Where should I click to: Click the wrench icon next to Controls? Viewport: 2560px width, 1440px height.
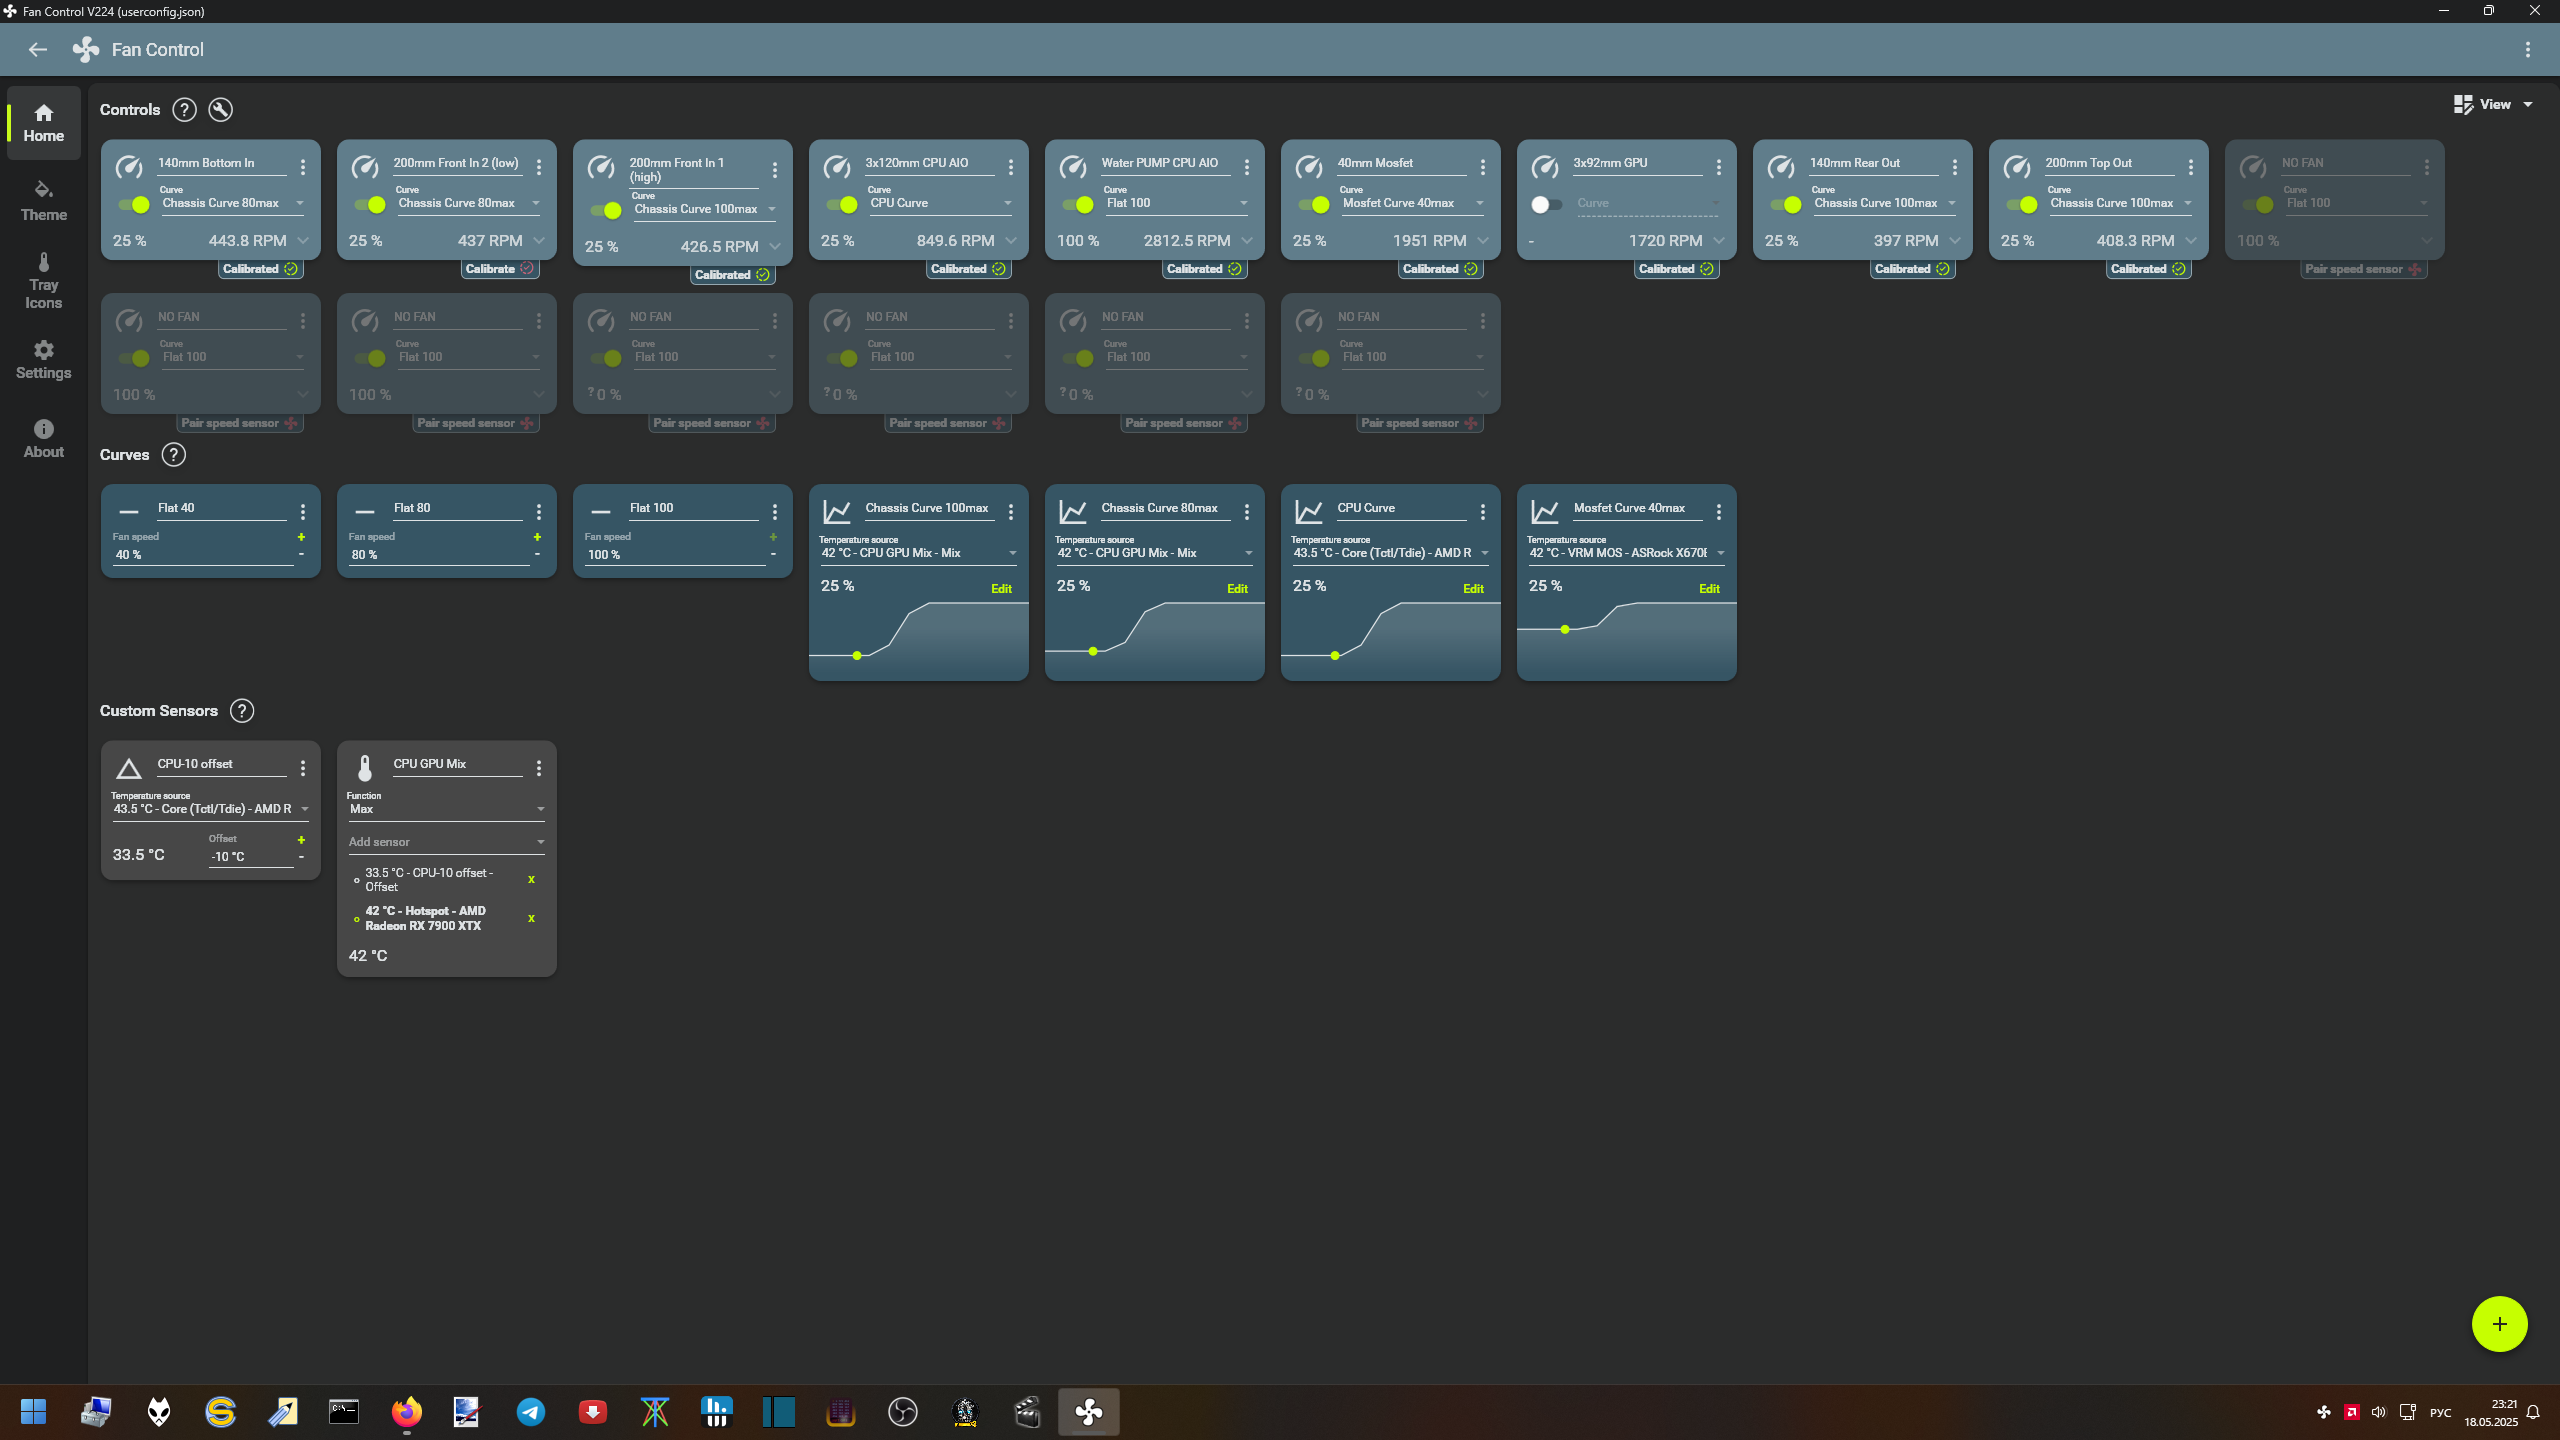pyautogui.click(x=220, y=110)
